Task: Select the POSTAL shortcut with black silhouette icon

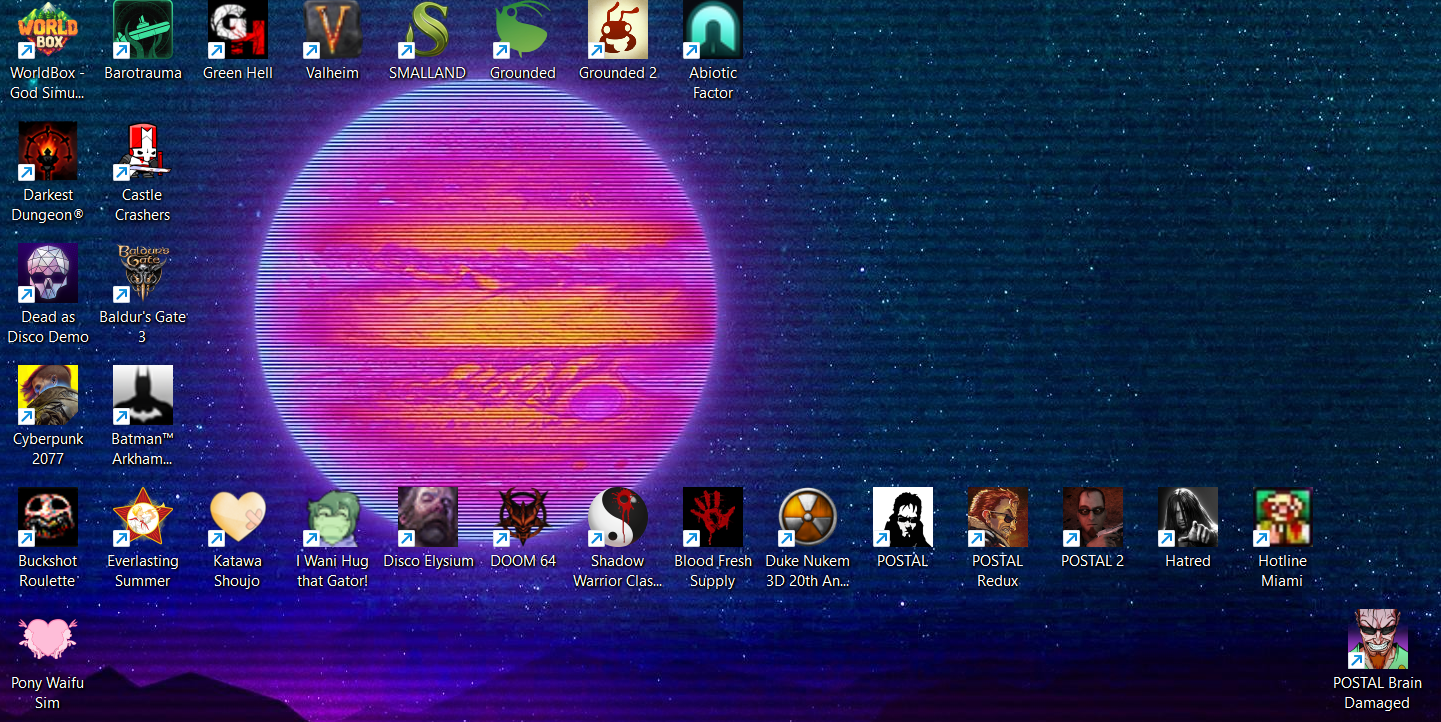Action: pos(903,518)
